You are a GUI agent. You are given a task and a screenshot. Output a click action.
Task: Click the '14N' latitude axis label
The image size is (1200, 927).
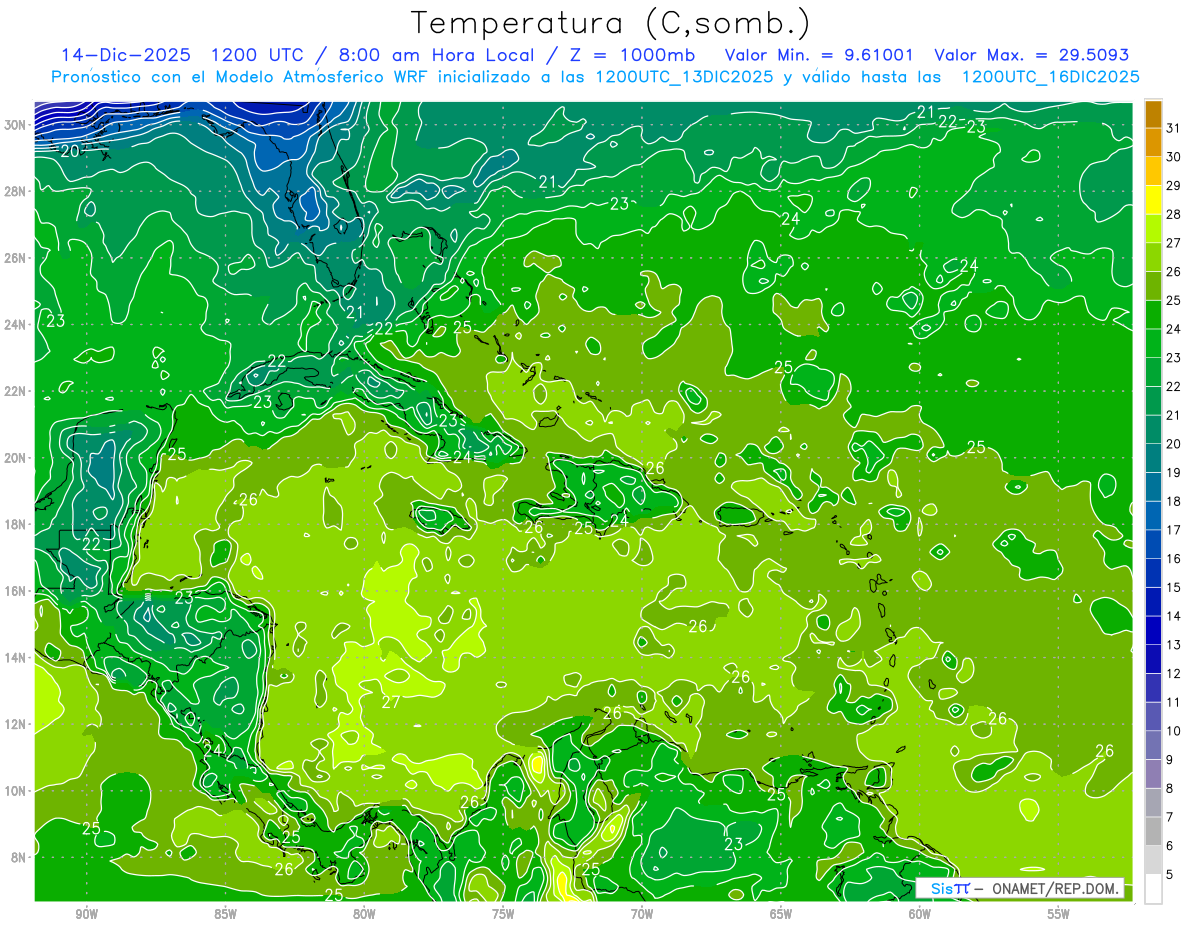[17, 657]
